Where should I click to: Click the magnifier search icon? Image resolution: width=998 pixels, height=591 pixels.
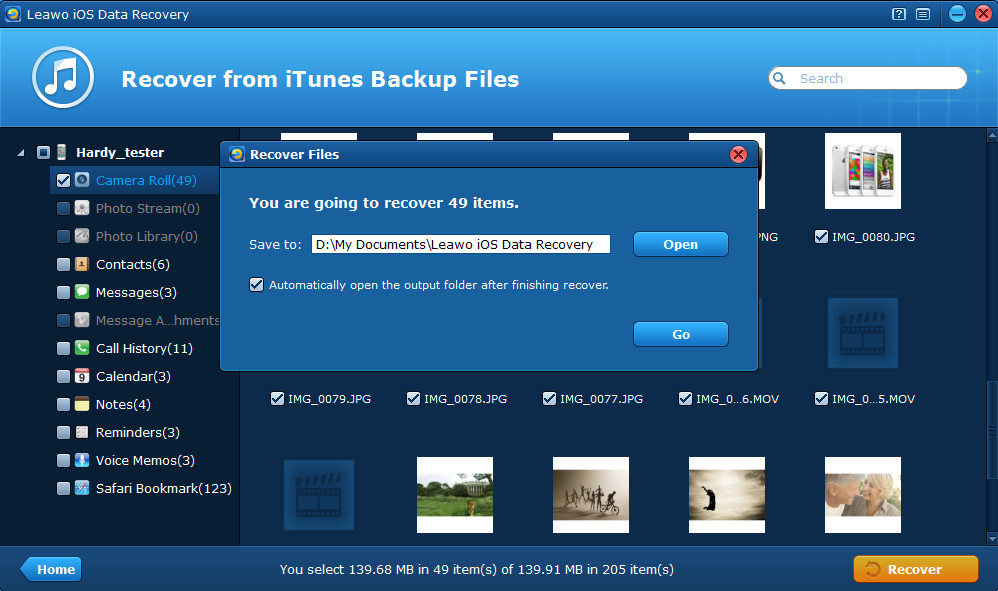pos(779,78)
